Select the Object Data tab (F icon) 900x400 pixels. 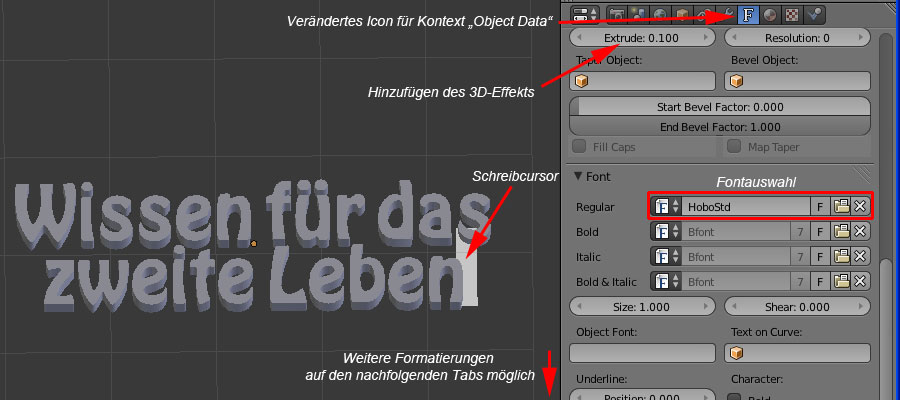coord(747,15)
